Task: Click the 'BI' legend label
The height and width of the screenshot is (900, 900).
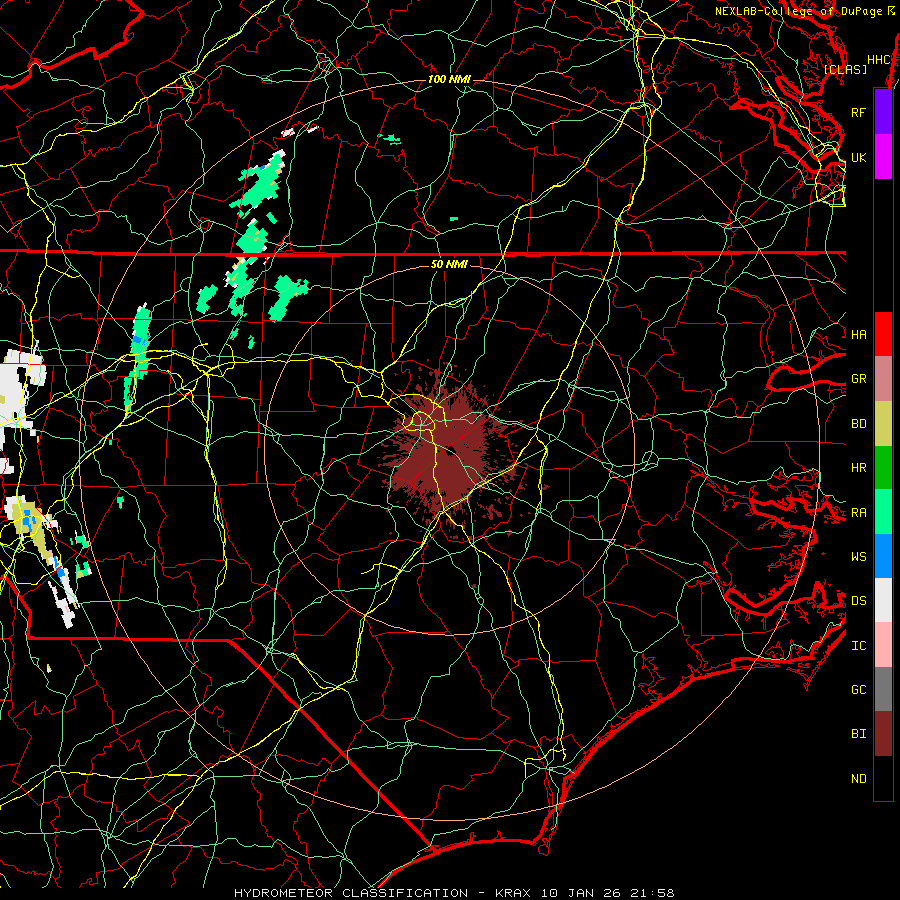Action: click(x=859, y=734)
